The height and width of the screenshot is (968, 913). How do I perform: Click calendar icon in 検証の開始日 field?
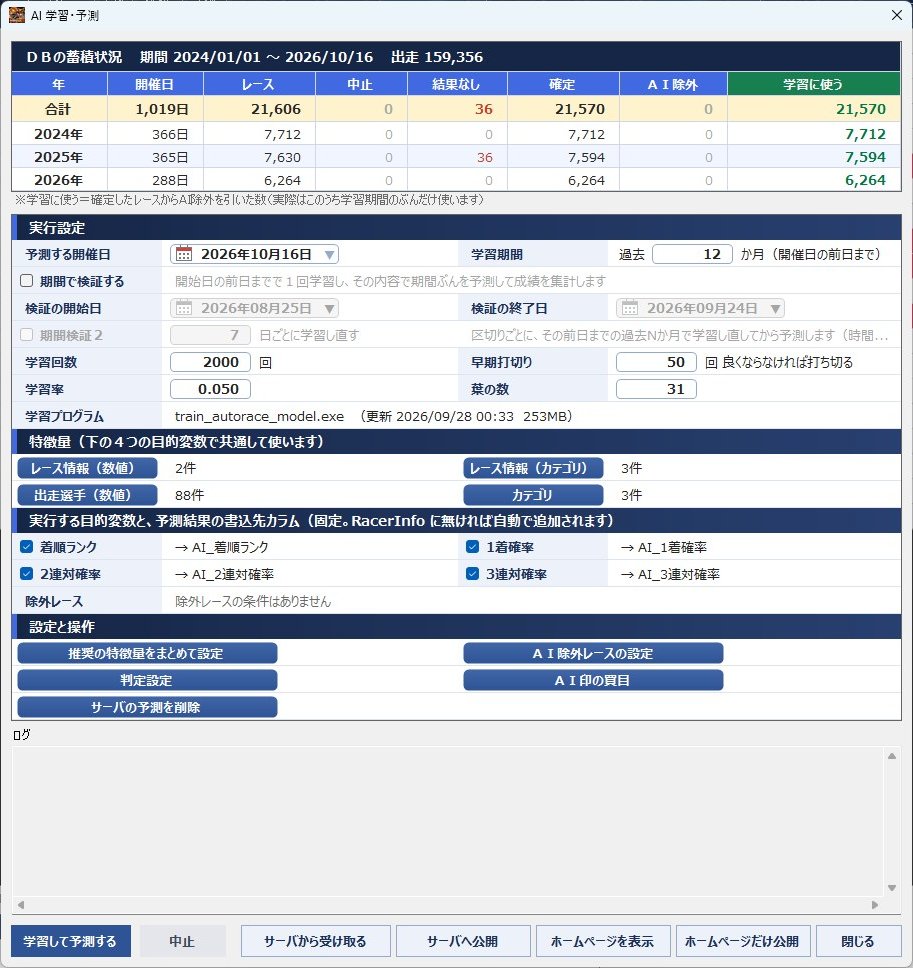point(184,308)
